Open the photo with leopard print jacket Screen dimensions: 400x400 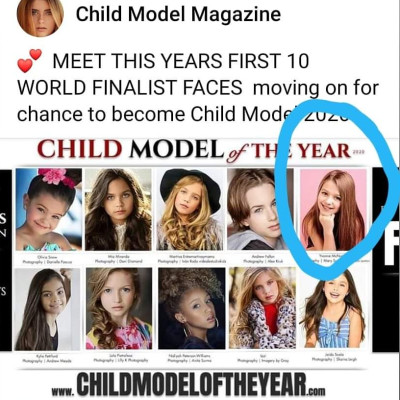pyautogui.click(x=263, y=309)
